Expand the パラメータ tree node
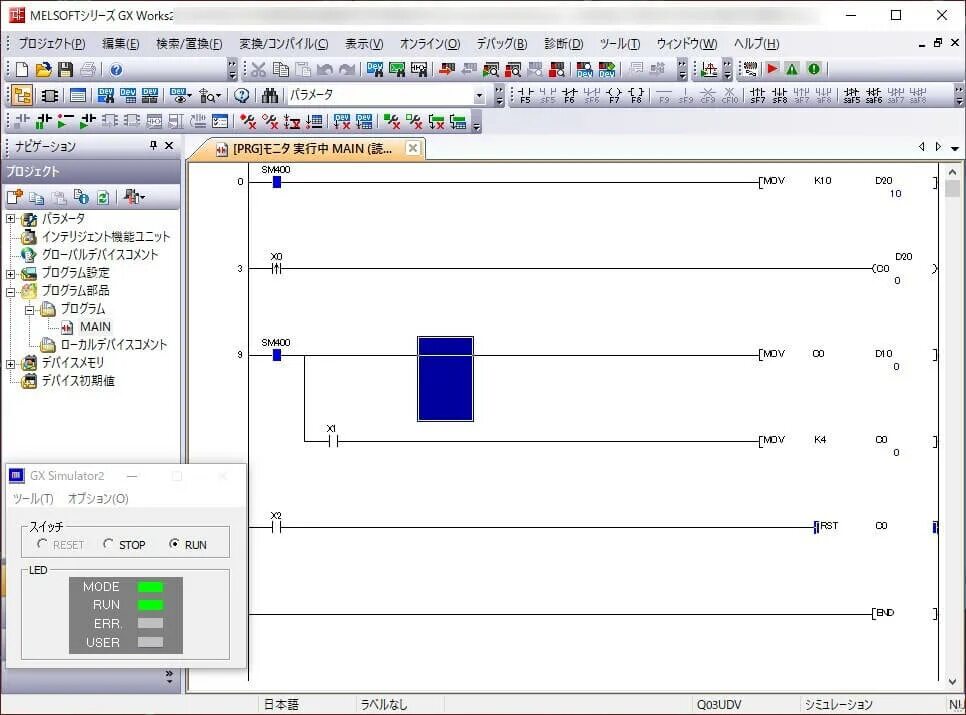Viewport: 966px width, 715px height. click(10, 219)
